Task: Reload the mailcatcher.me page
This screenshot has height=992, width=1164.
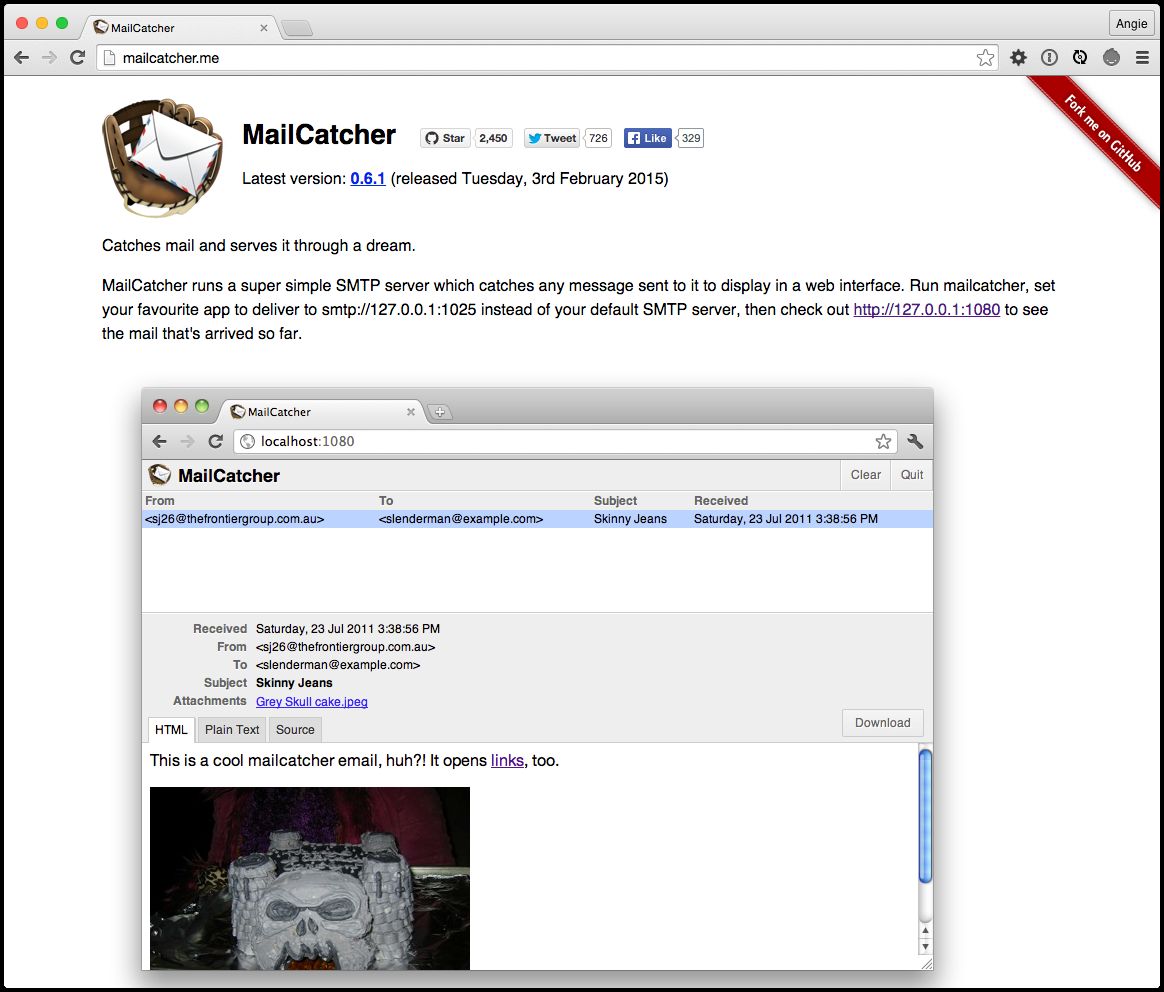Action: pos(77,58)
